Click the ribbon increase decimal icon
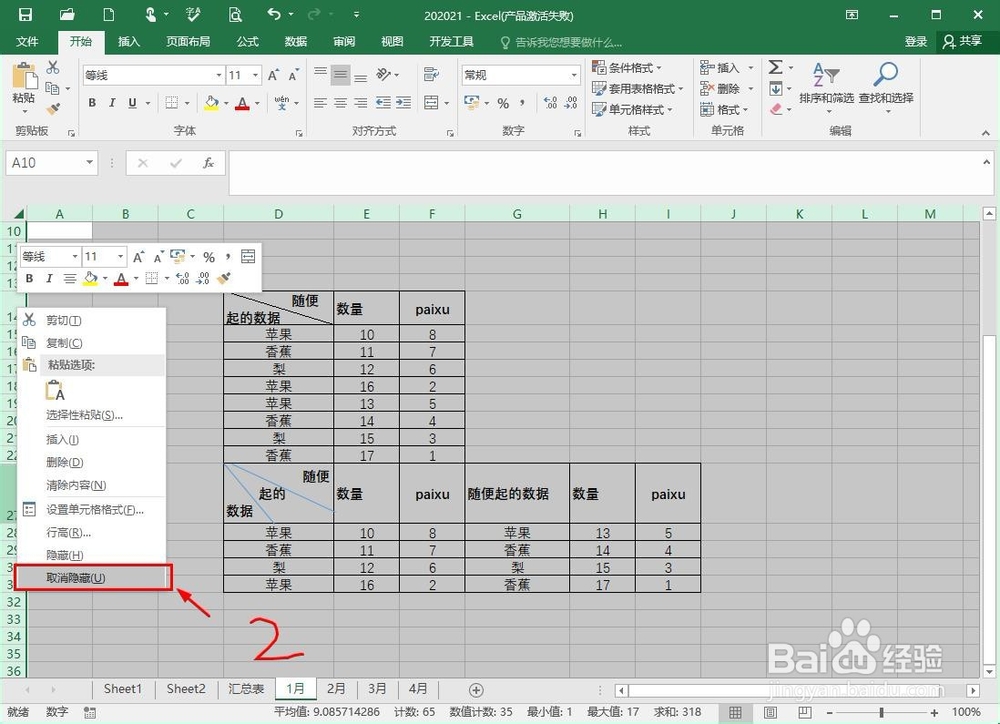The image size is (1000, 724). [550, 103]
